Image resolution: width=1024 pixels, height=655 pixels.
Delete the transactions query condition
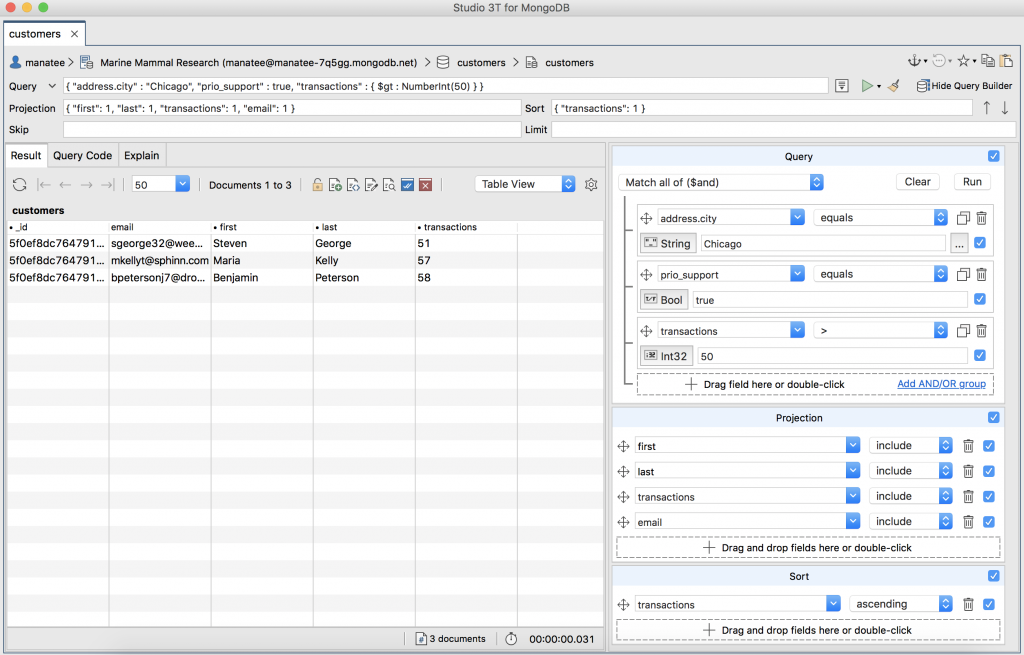click(x=981, y=331)
